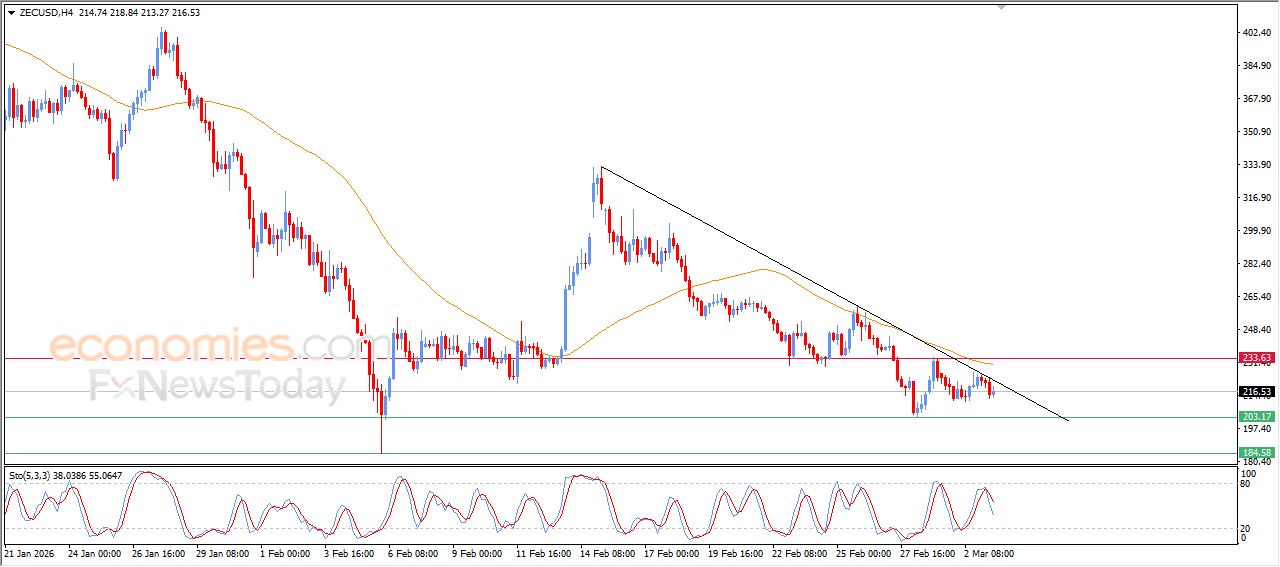The height and width of the screenshot is (567, 1280).
Task: Click the 265.40 price scale label
Action: [1255, 297]
